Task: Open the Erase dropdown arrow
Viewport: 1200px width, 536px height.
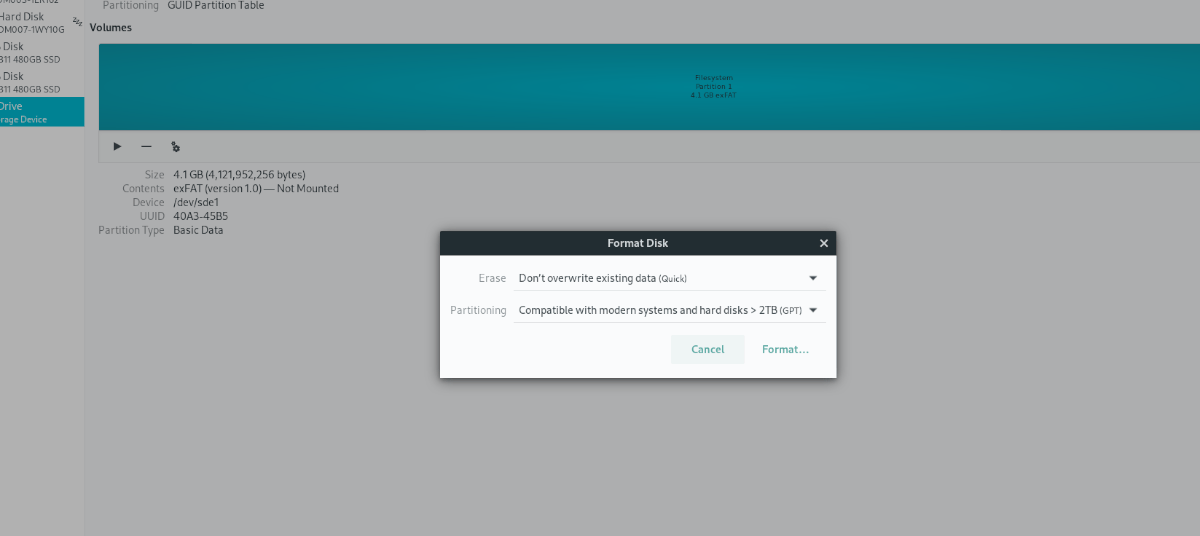Action: point(813,278)
